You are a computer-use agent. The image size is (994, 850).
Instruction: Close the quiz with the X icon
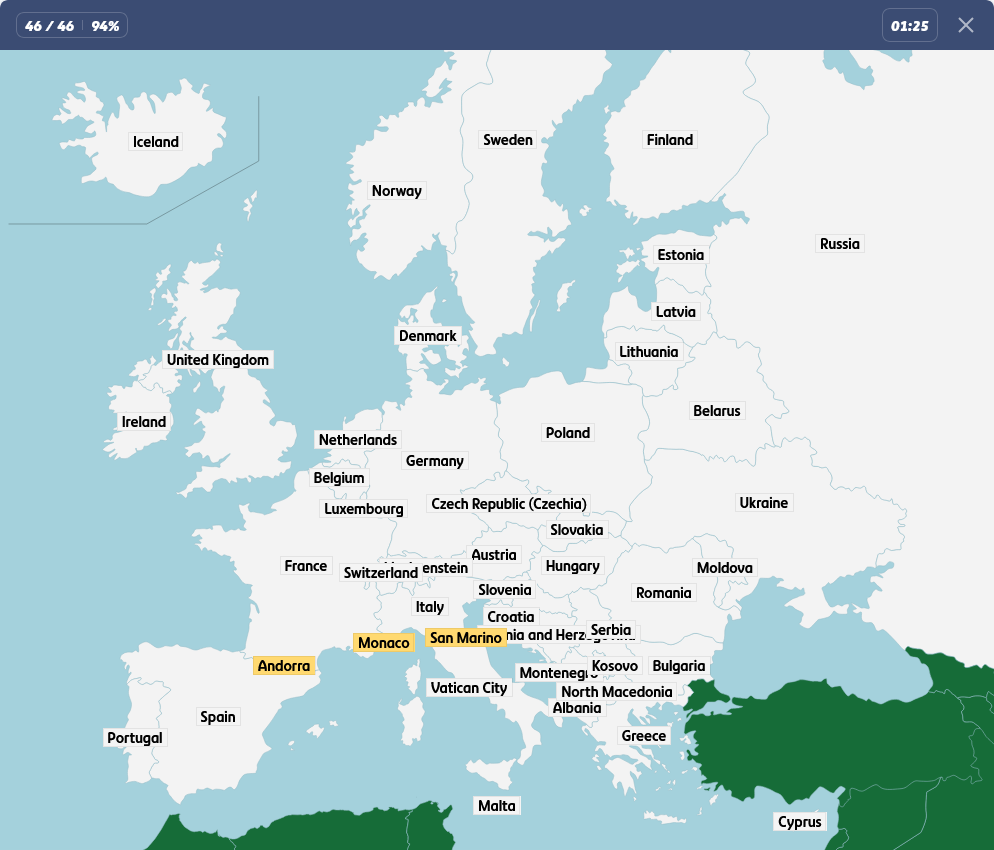click(x=965, y=25)
